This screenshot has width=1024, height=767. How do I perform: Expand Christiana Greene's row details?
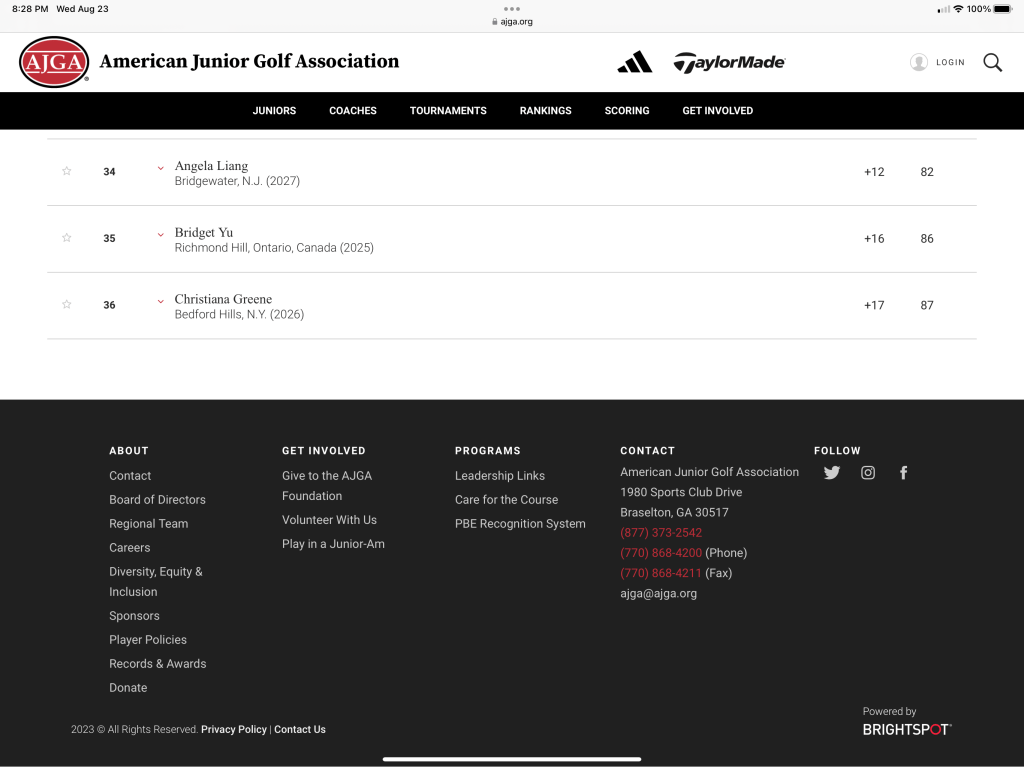[x=161, y=301]
